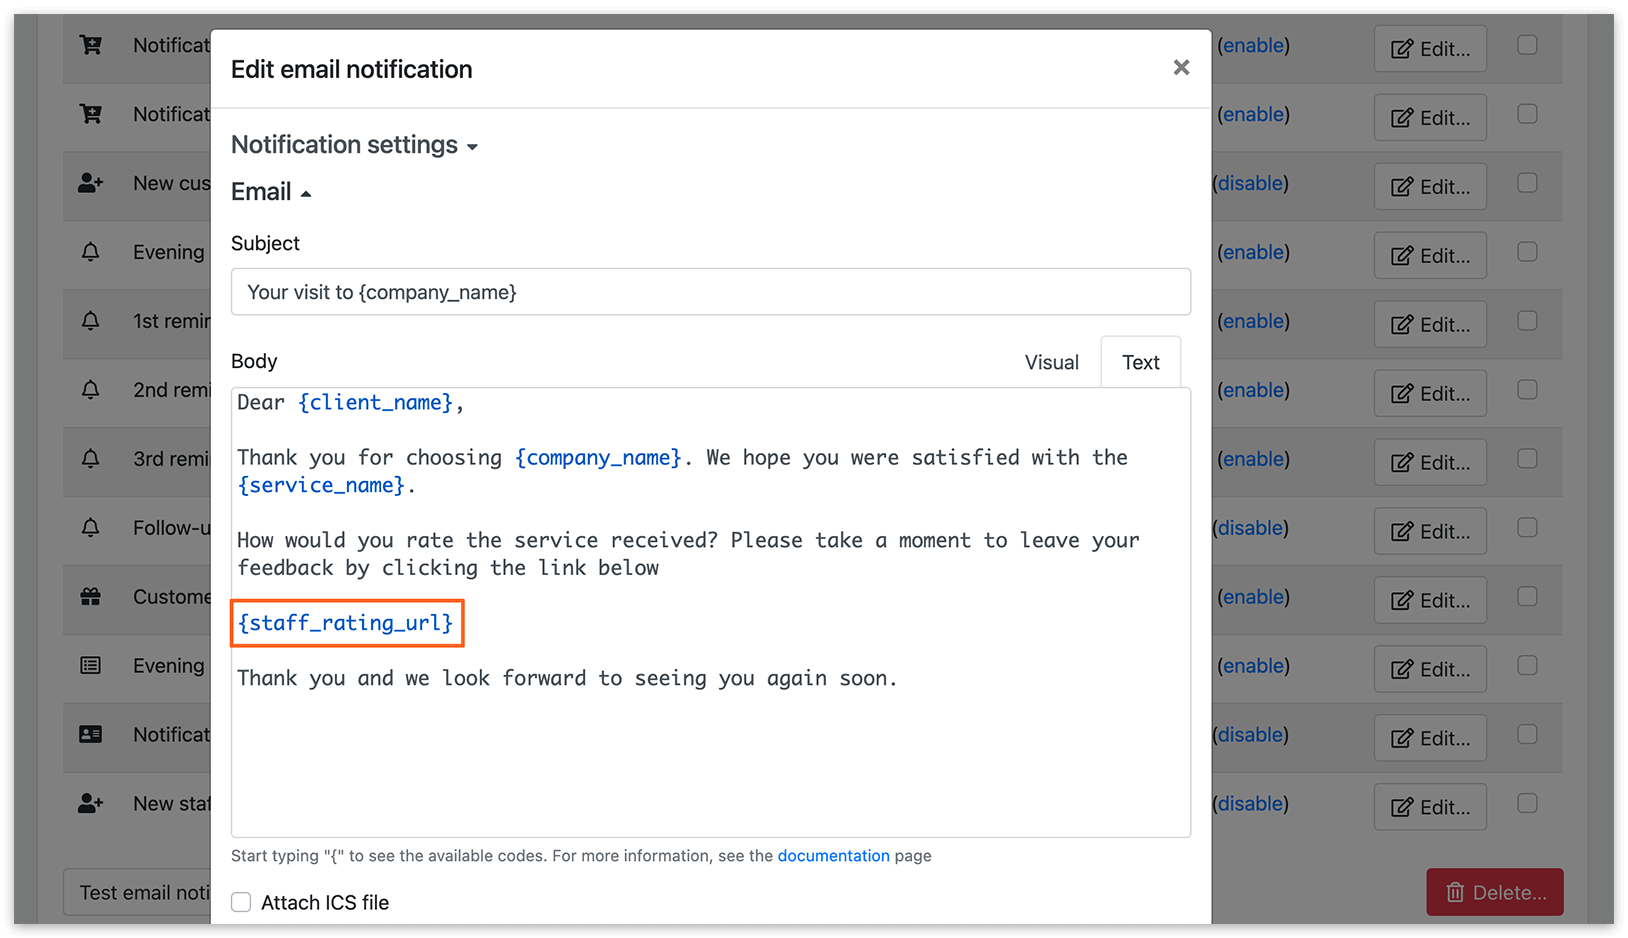Select the checkbox in the 3rd remi row

[x=1527, y=459]
